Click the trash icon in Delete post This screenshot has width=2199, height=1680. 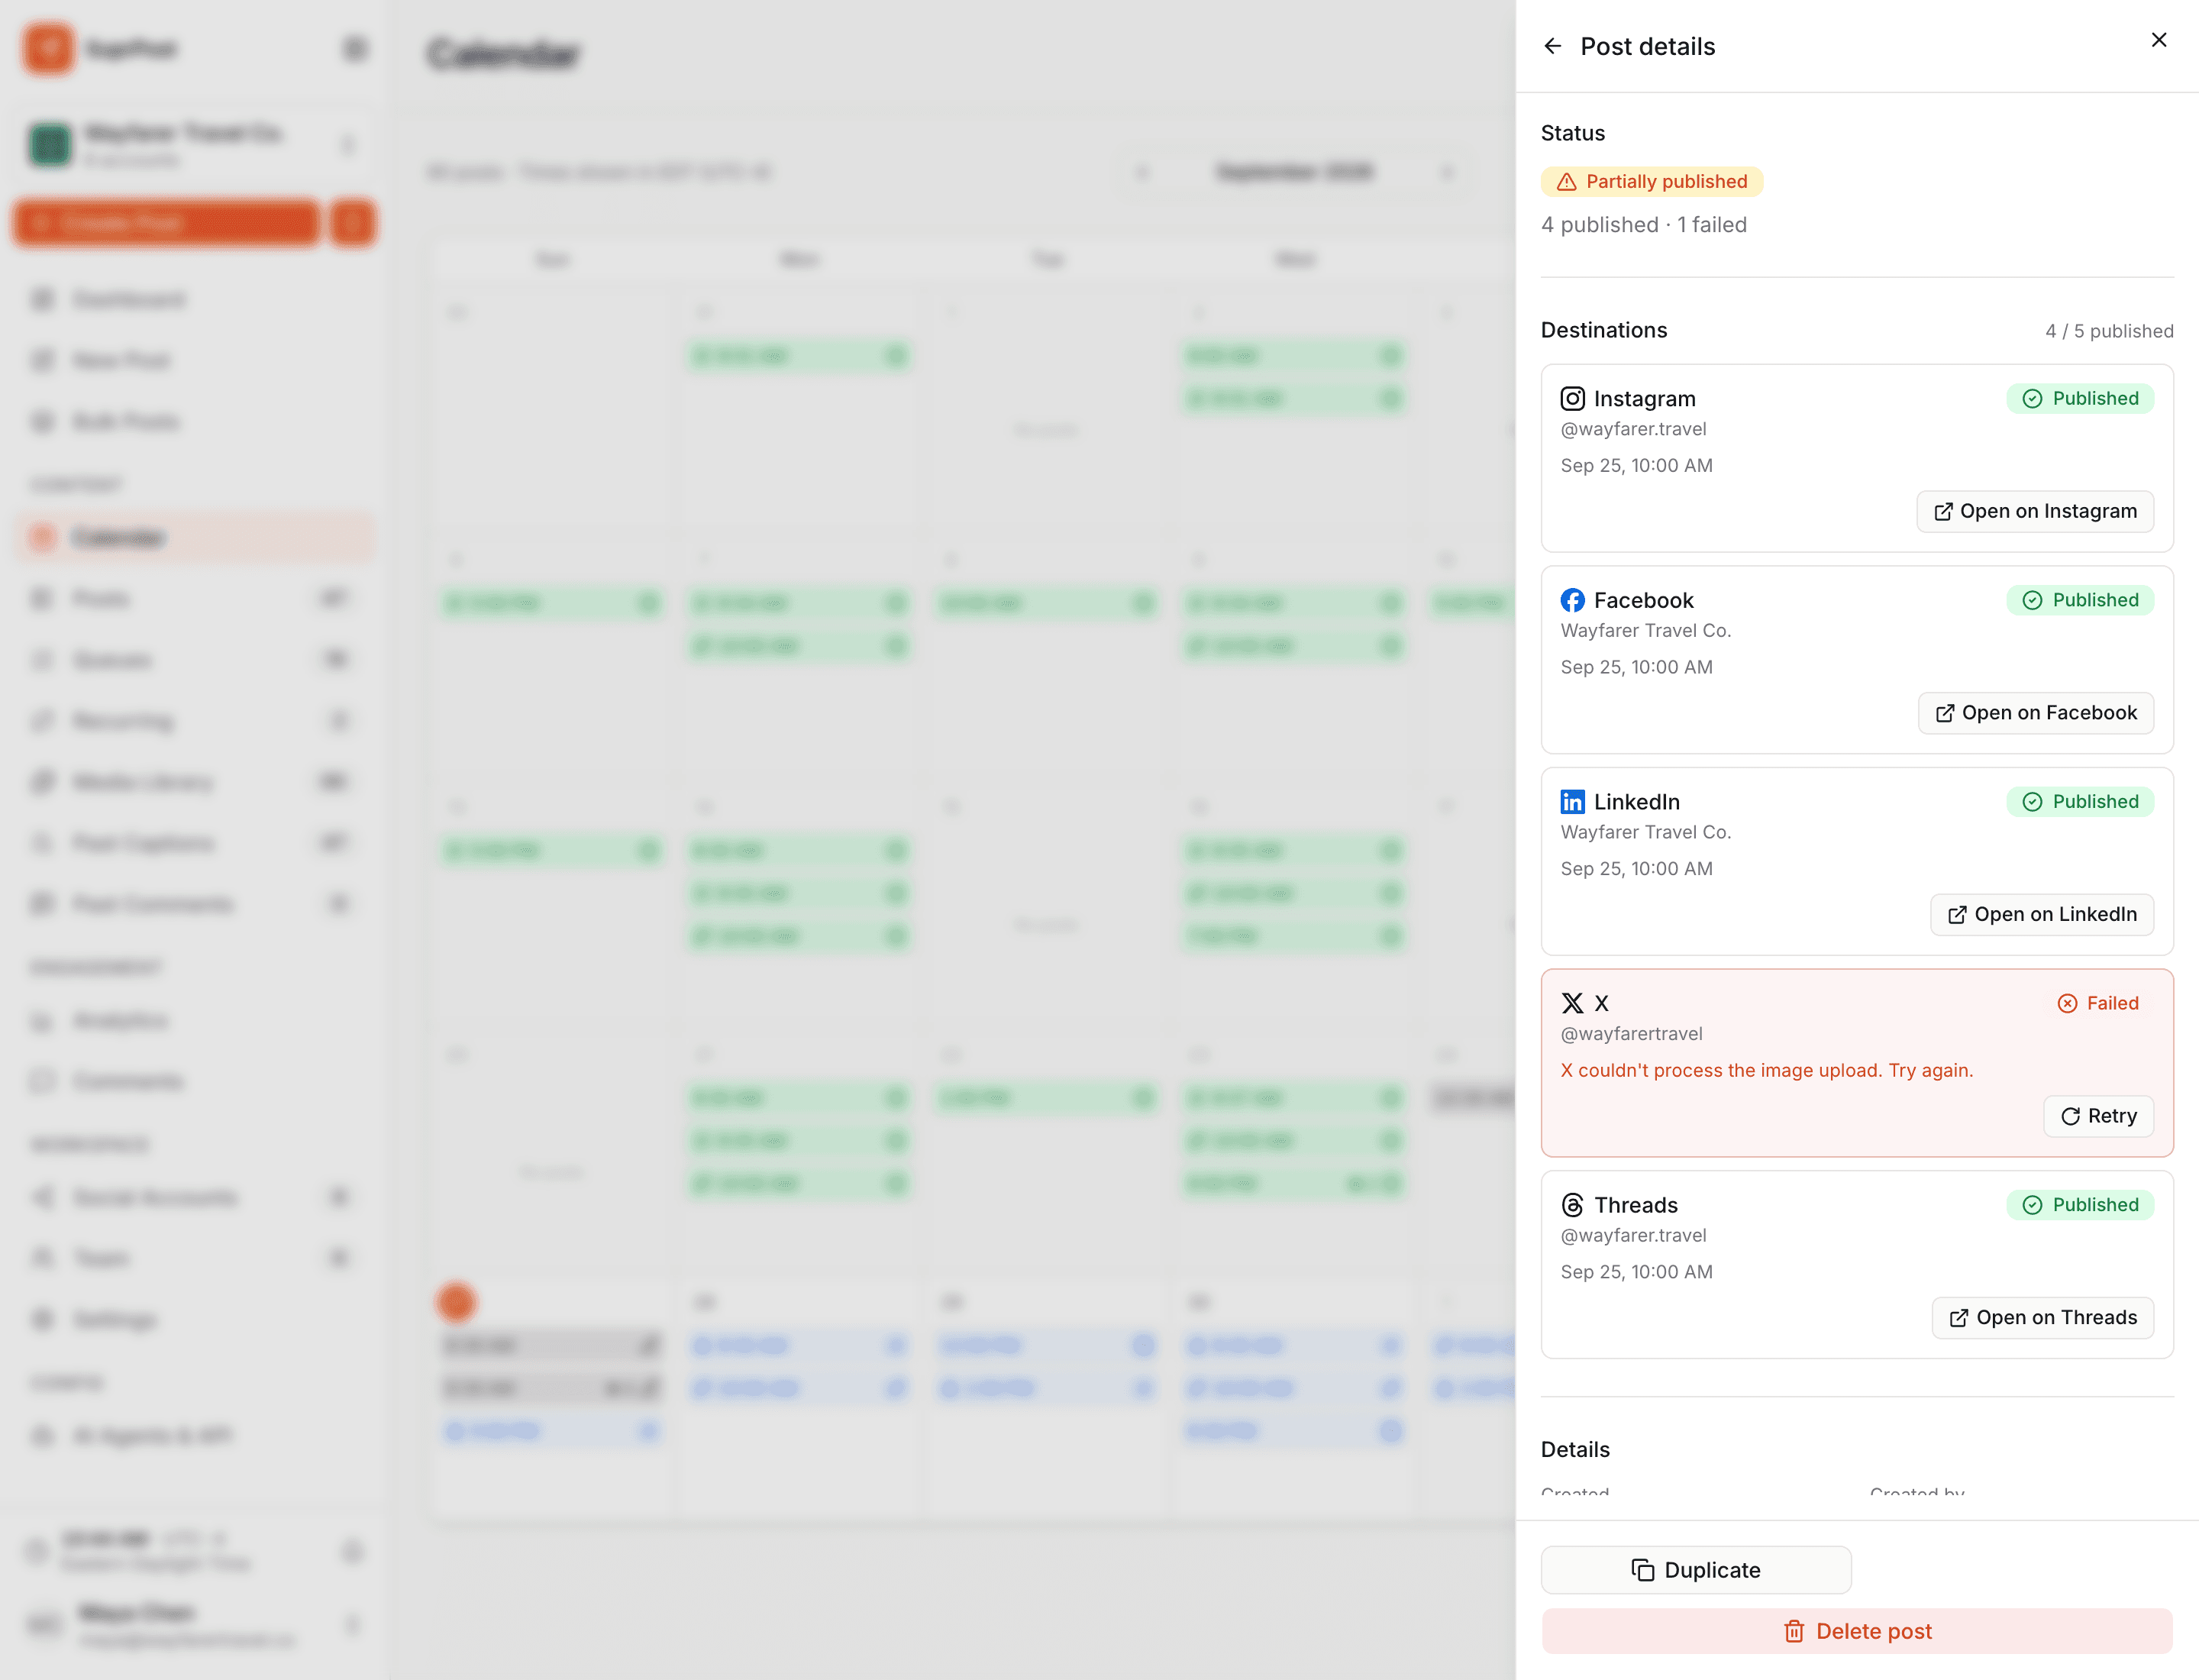tap(1794, 1632)
